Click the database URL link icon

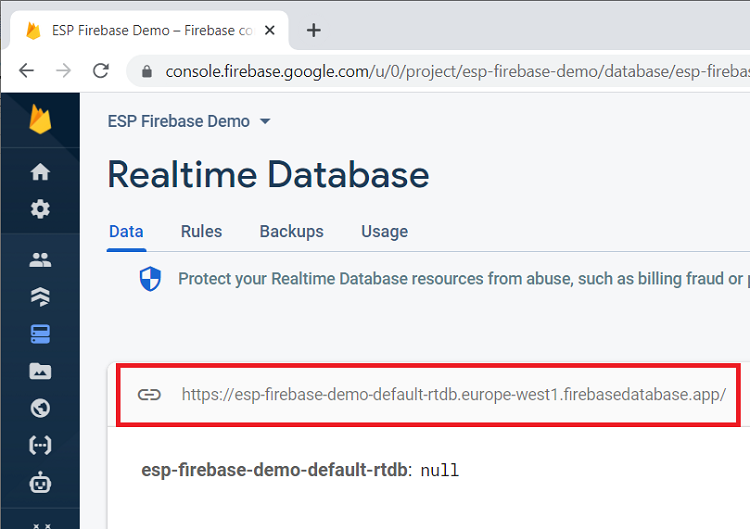(149, 395)
